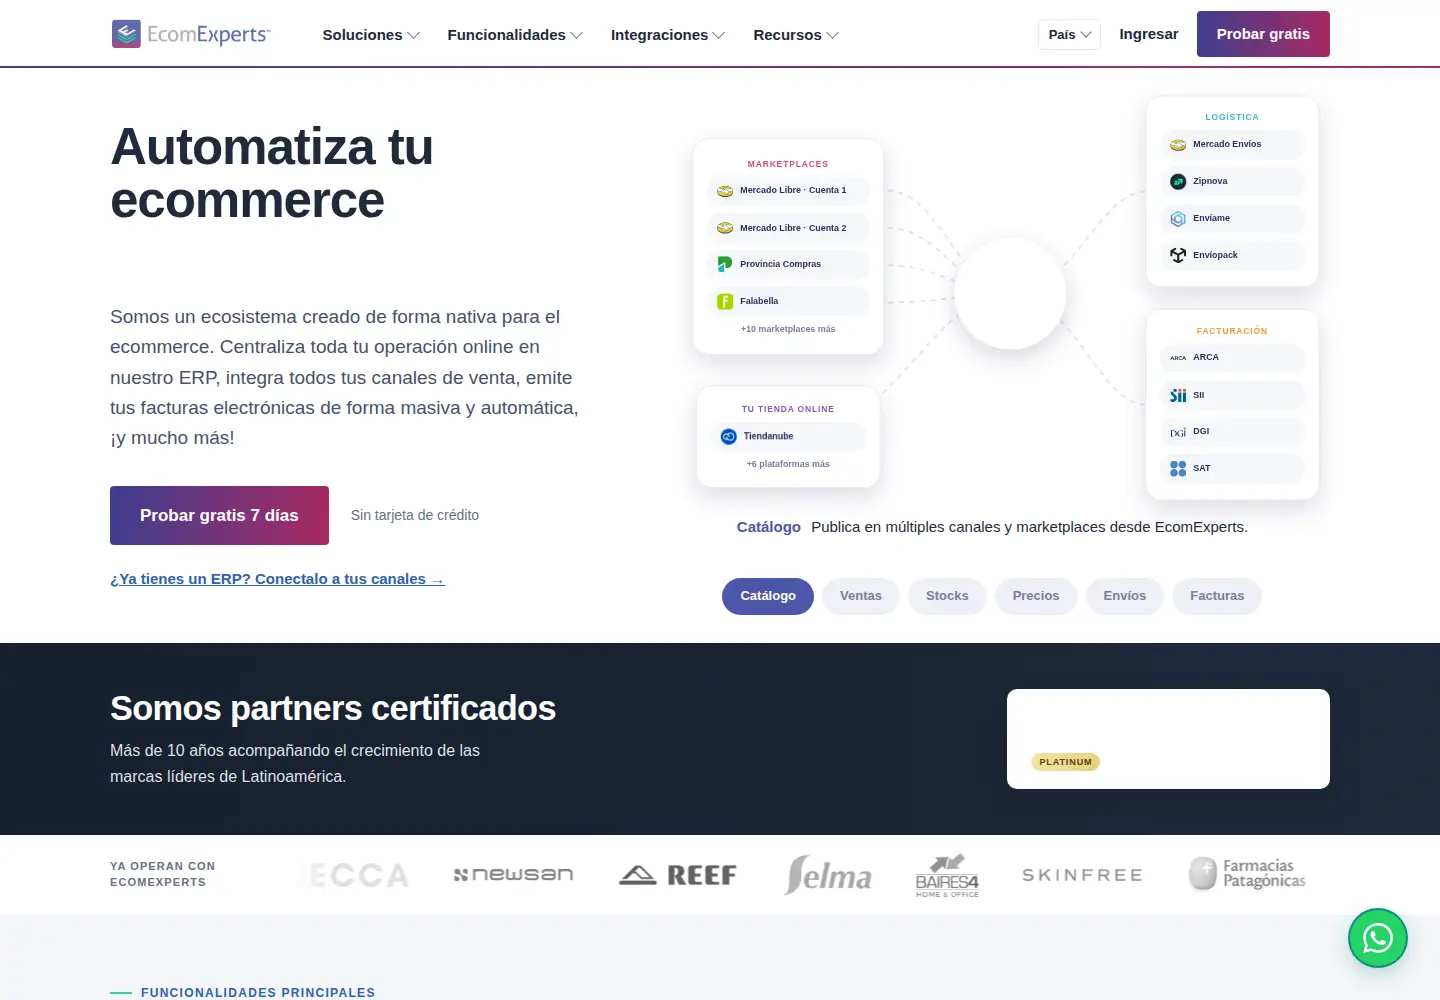The height and width of the screenshot is (1000, 1440).
Task: Click the DGI icon
Action: 1178,432
